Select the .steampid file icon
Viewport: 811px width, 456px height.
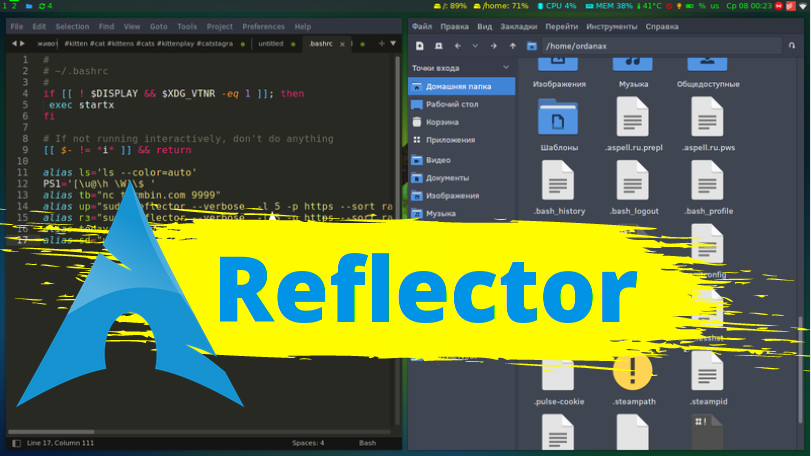[707, 371]
